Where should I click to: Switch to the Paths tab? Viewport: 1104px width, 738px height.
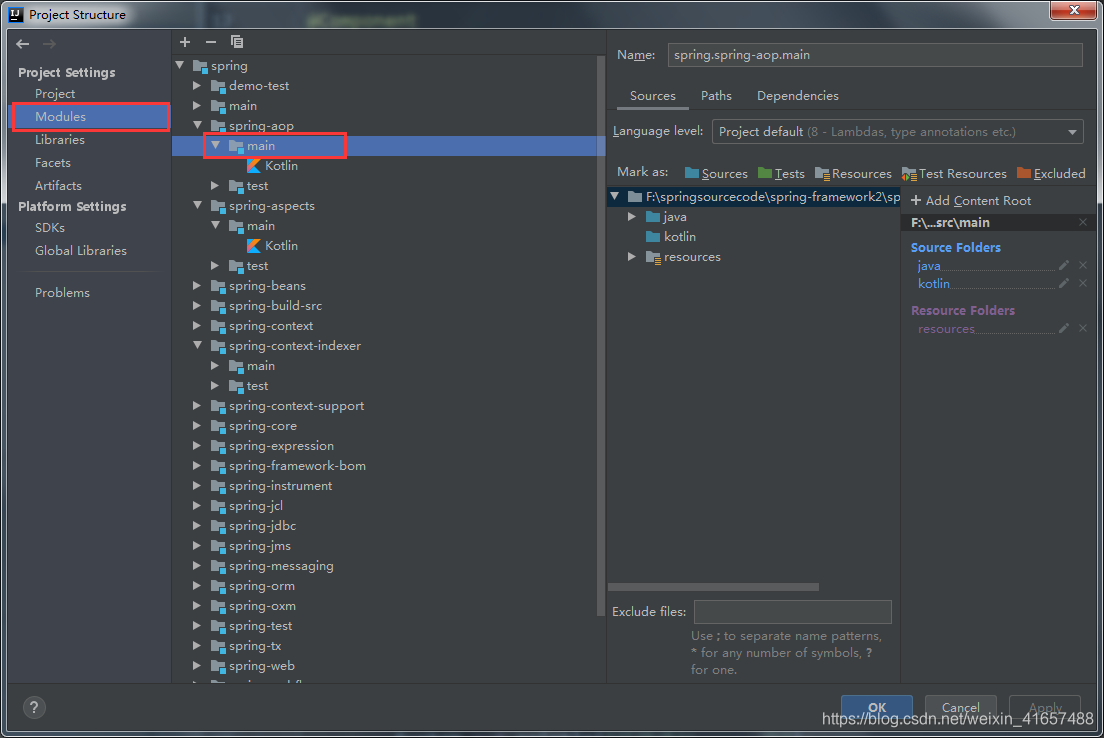coord(716,96)
